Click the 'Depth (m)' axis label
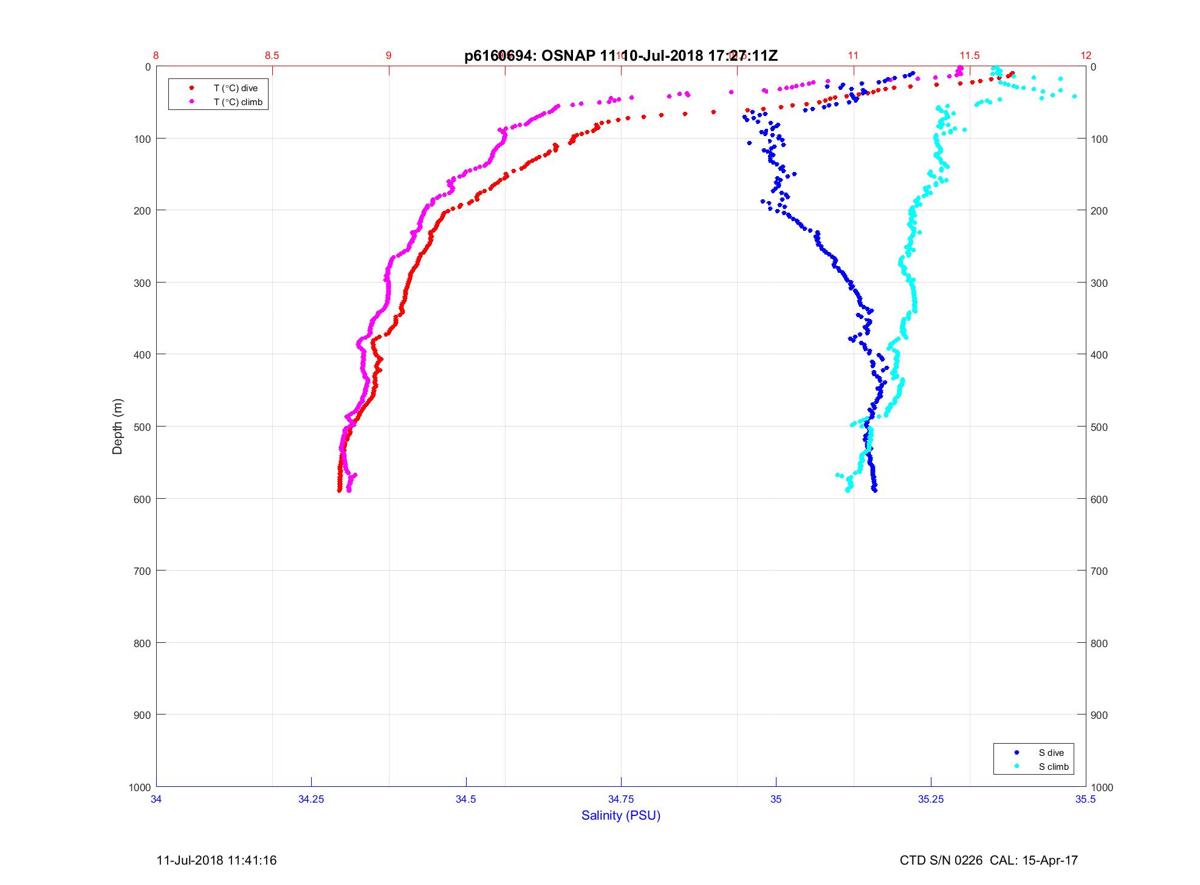The width and height of the screenshot is (1200, 885). 118,427
